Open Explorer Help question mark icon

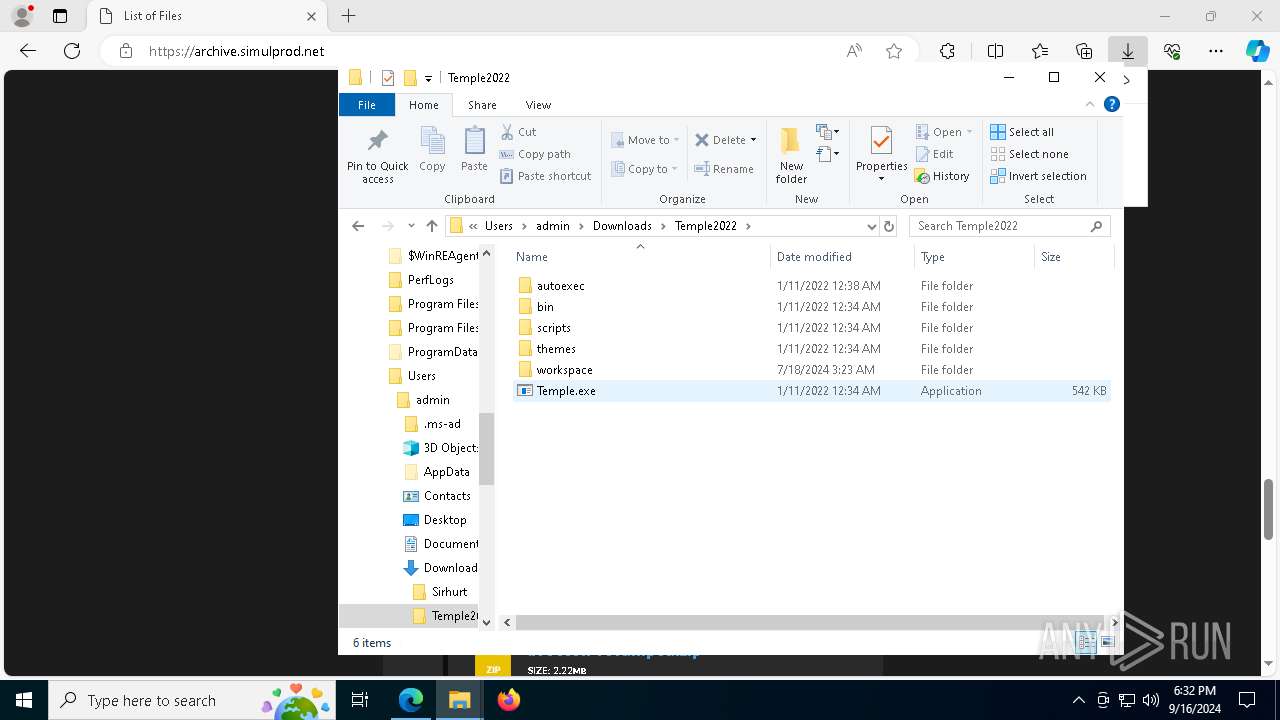click(x=1111, y=104)
